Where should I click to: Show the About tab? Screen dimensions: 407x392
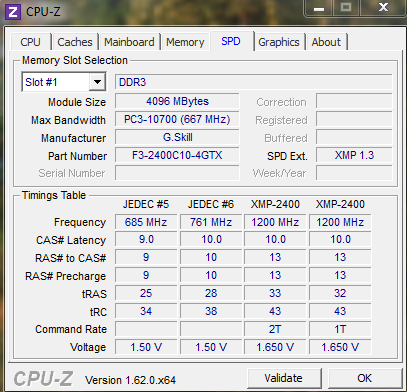click(x=326, y=42)
